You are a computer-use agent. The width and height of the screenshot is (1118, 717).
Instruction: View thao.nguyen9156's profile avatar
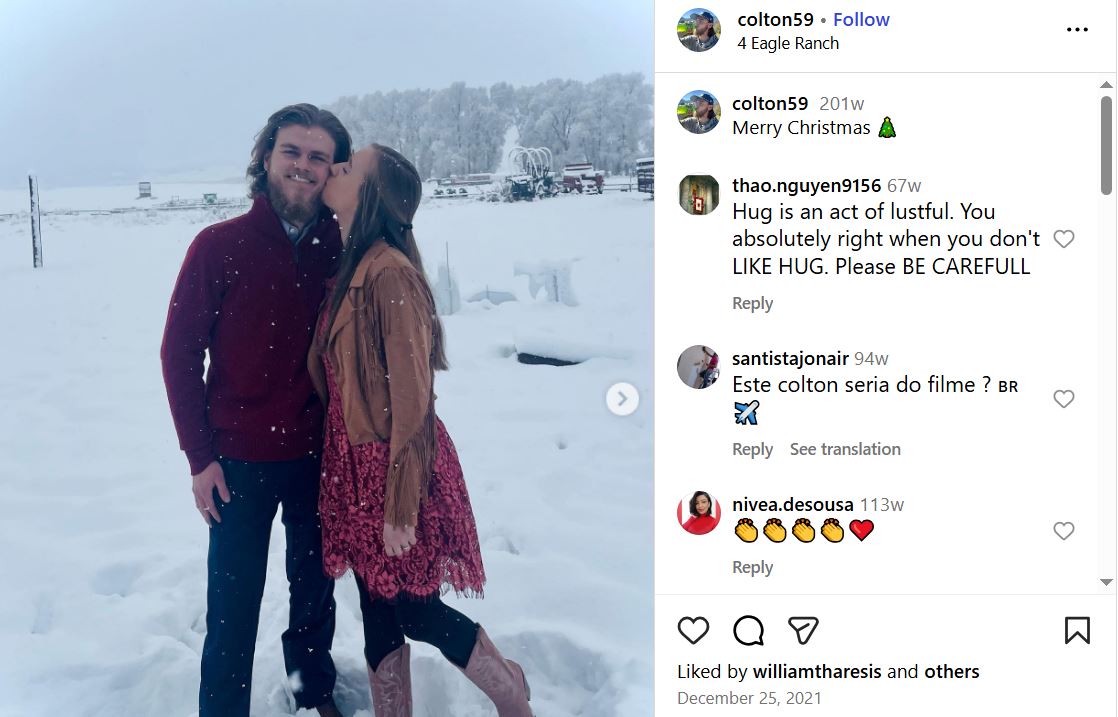698,195
